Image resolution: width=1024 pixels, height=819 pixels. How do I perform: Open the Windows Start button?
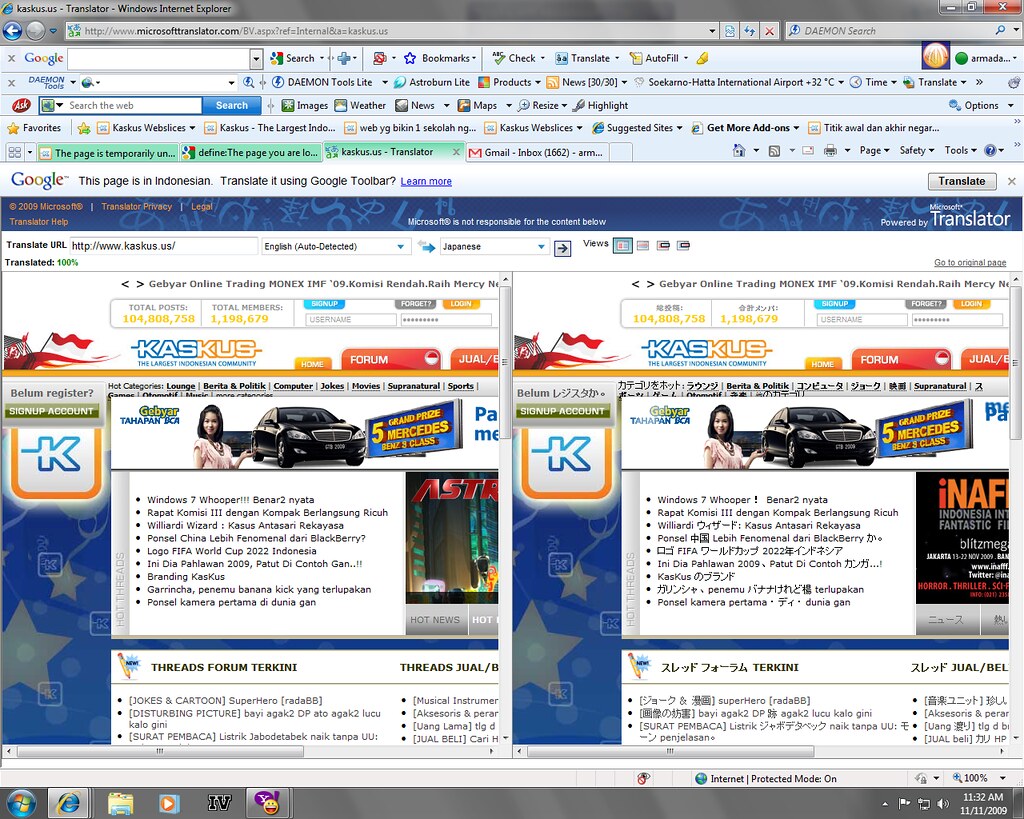pos(20,801)
